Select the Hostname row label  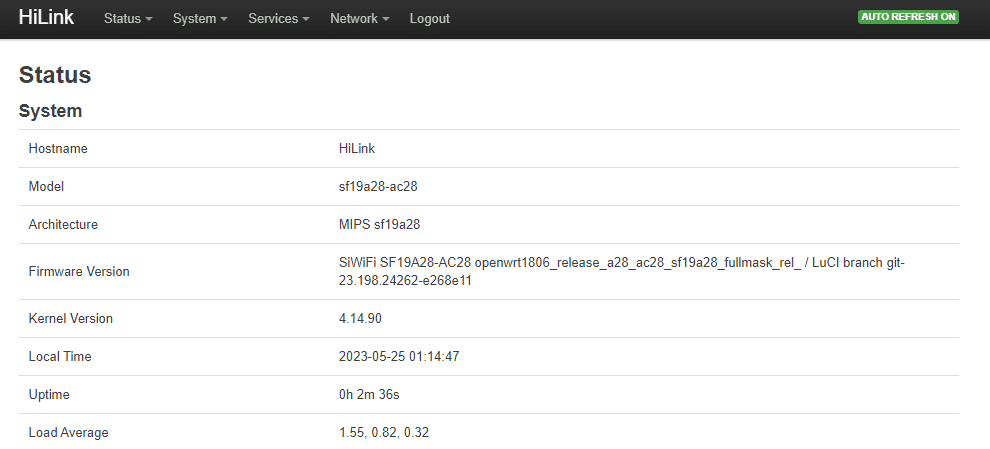point(58,149)
